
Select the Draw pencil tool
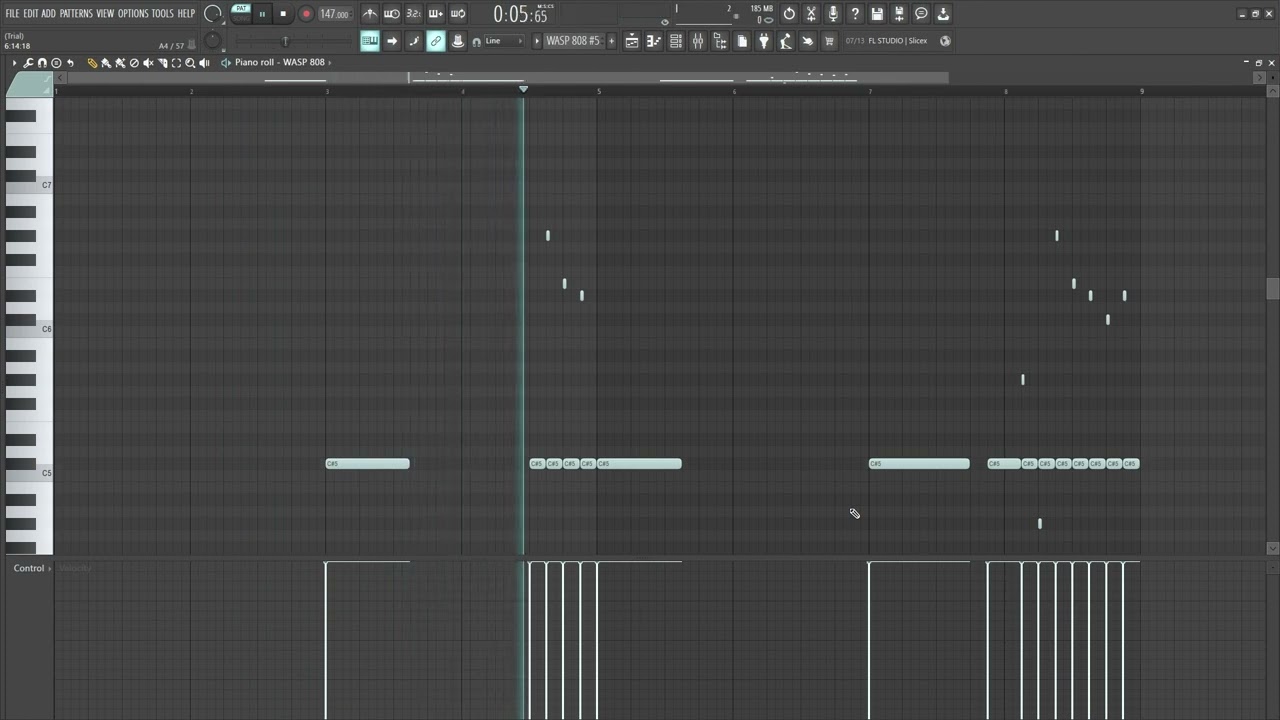click(92, 63)
